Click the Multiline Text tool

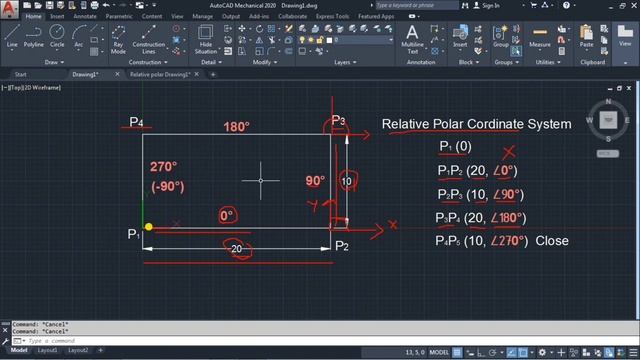click(x=412, y=40)
